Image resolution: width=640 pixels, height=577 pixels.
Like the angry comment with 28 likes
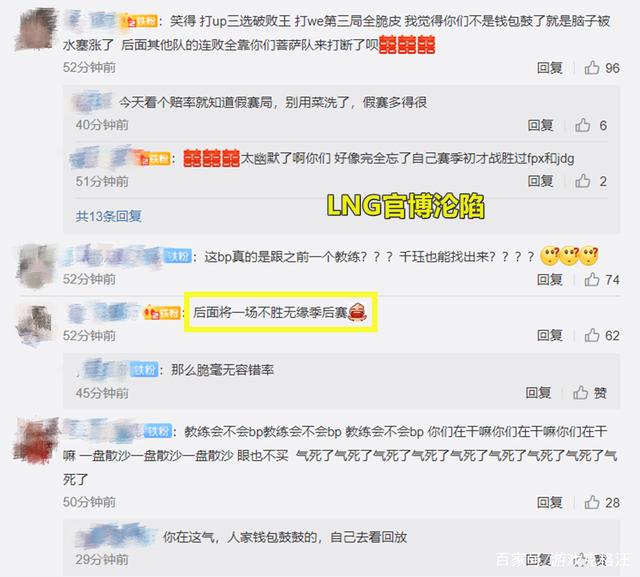(592, 502)
